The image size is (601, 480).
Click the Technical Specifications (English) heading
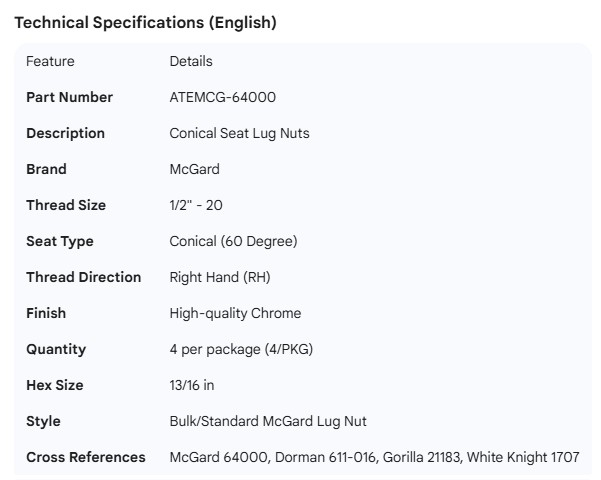pyautogui.click(x=145, y=22)
